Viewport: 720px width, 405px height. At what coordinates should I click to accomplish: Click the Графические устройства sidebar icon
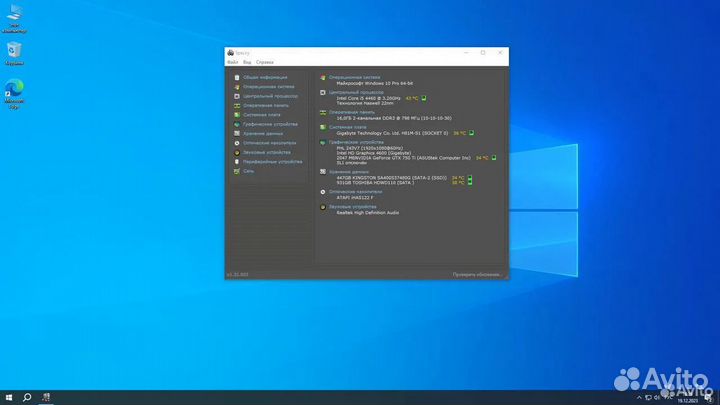pos(237,124)
